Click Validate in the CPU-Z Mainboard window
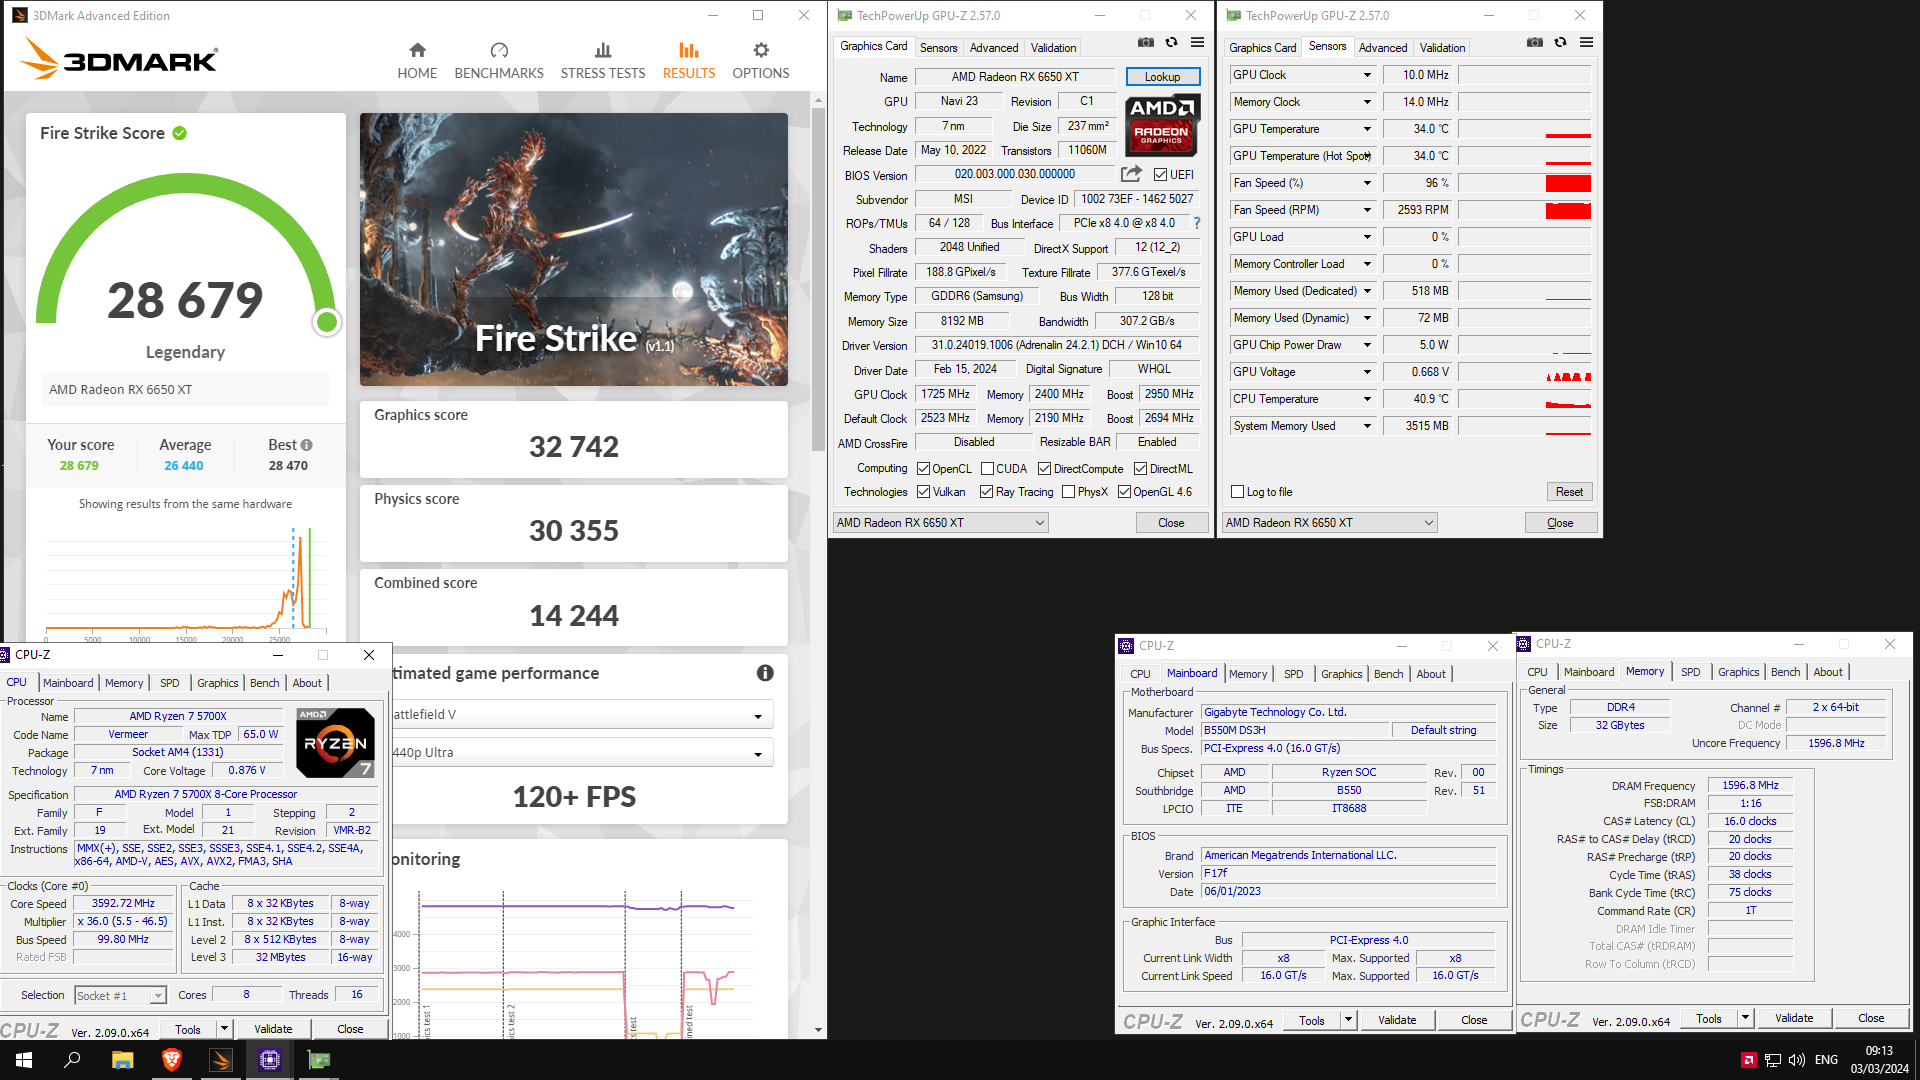 (x=1396, y=1020)
